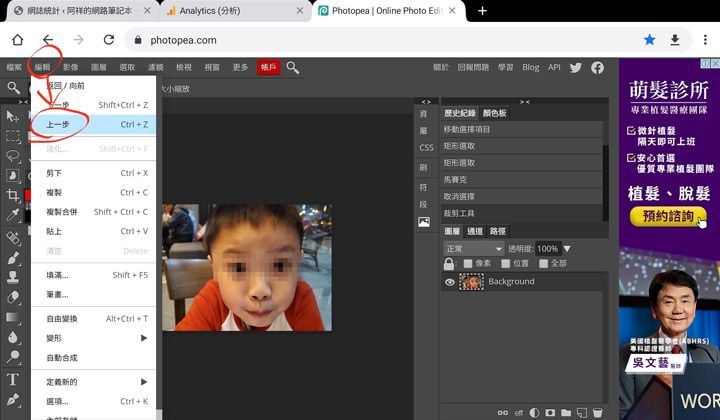Toggle the 像素 lock checkbox
720x420 pixels.
click(x=468, y=264)
